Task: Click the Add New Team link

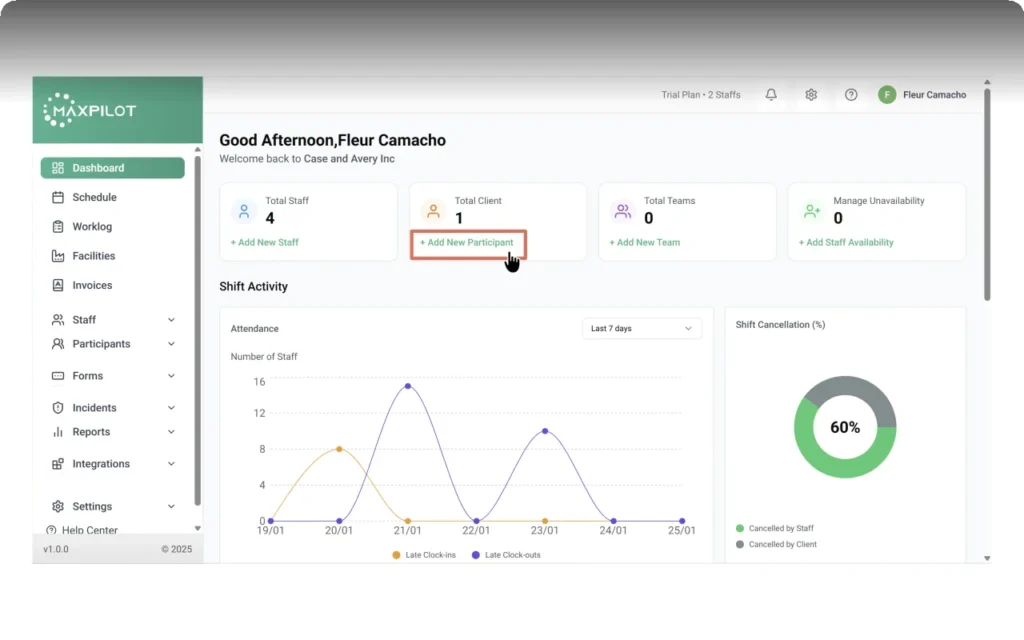Action: point(645,242)
